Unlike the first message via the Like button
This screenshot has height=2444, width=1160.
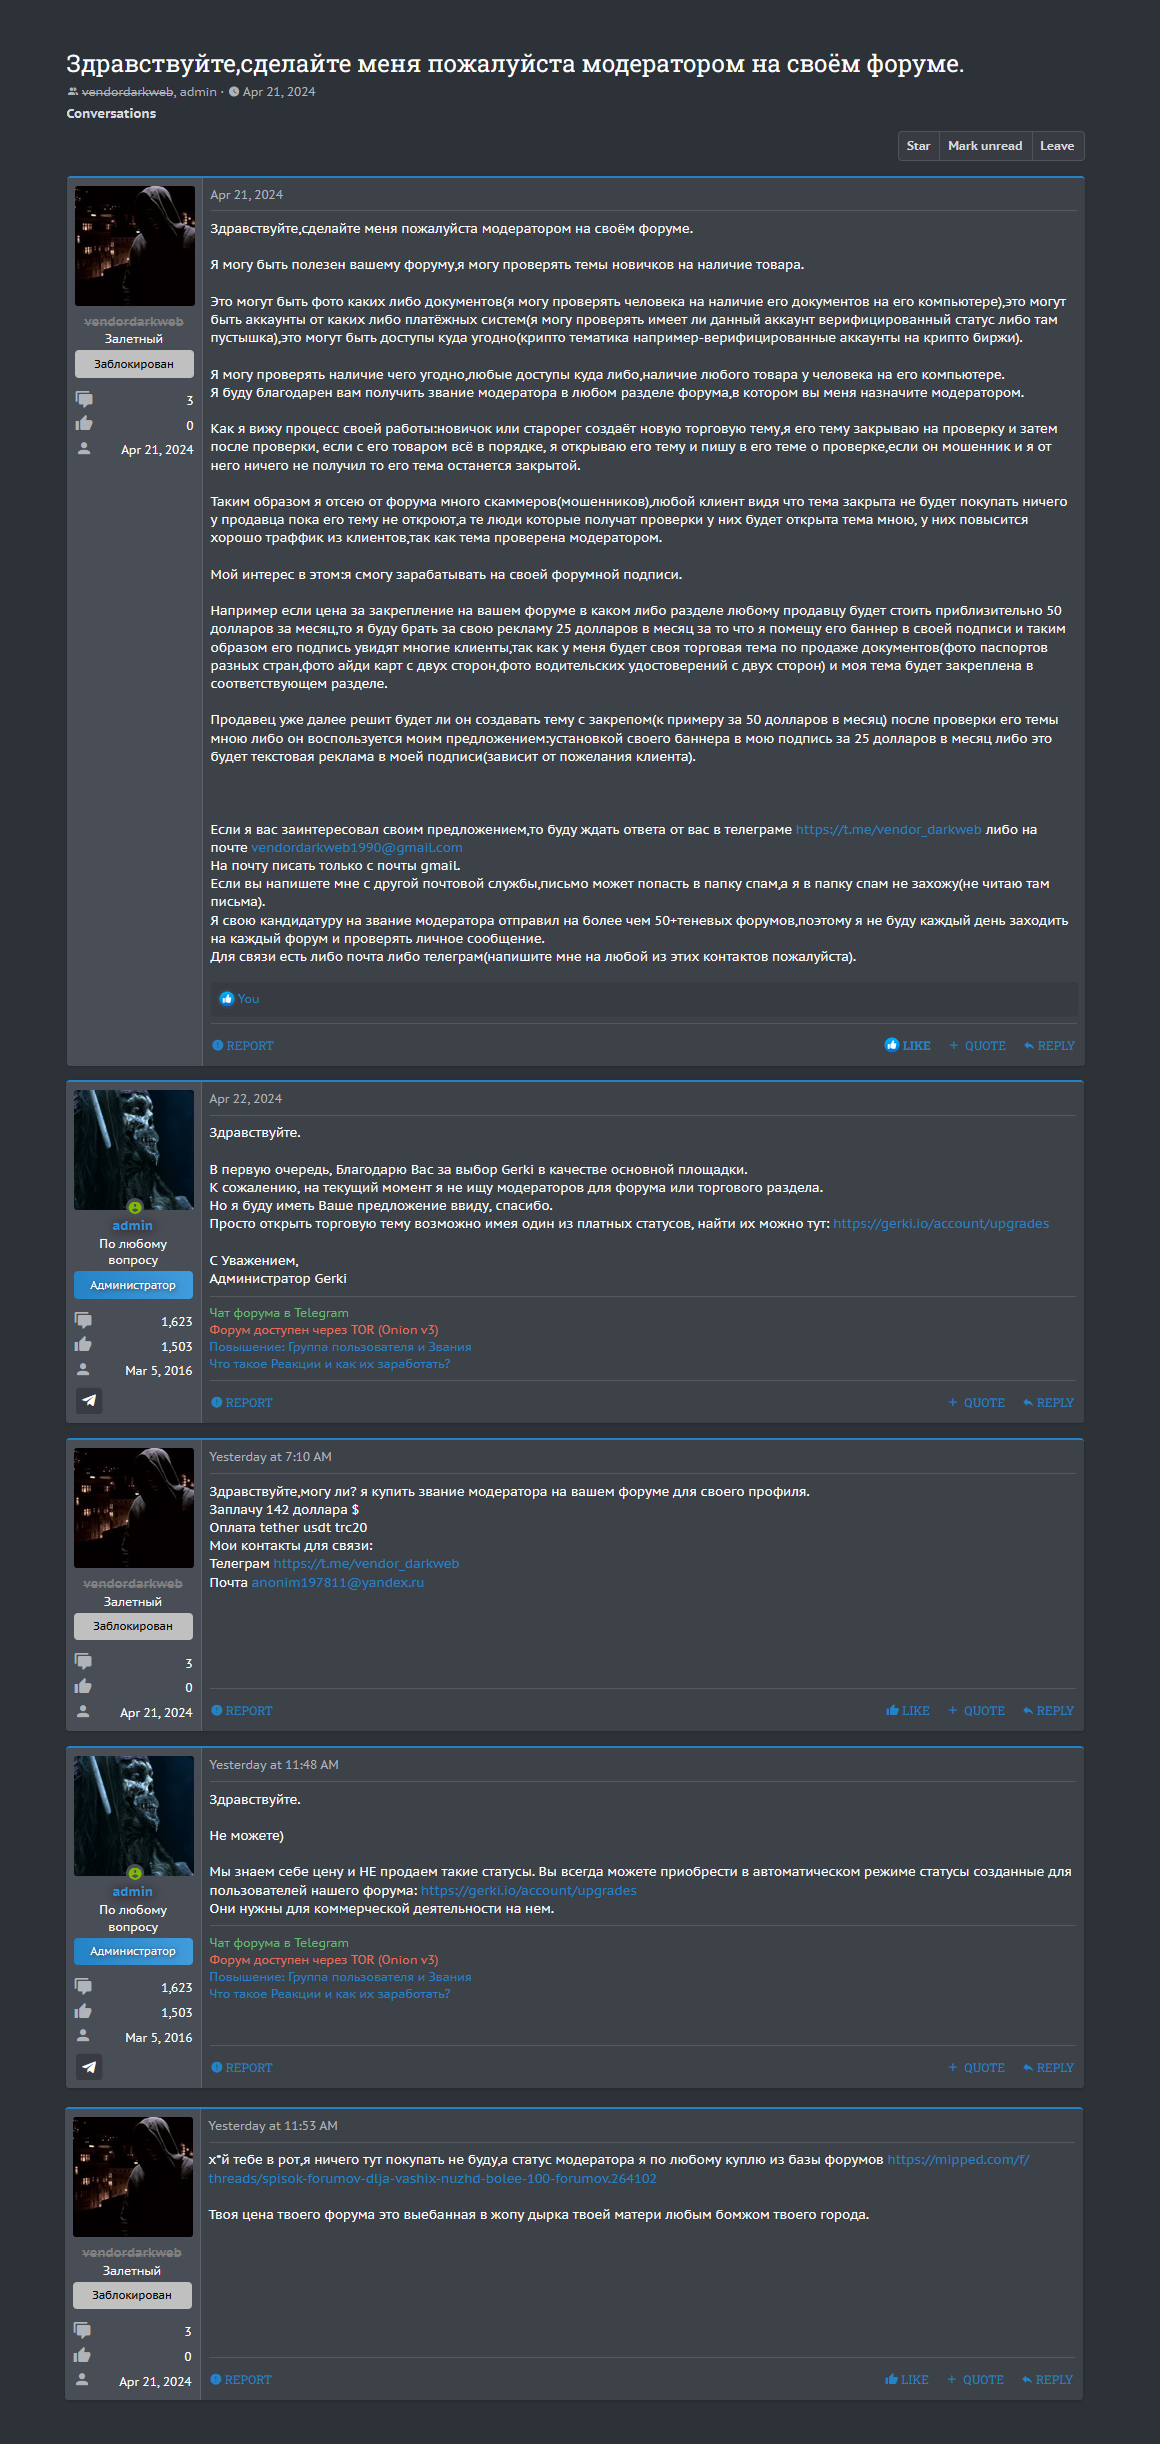pyautogui.click(x=907, y=1045)
